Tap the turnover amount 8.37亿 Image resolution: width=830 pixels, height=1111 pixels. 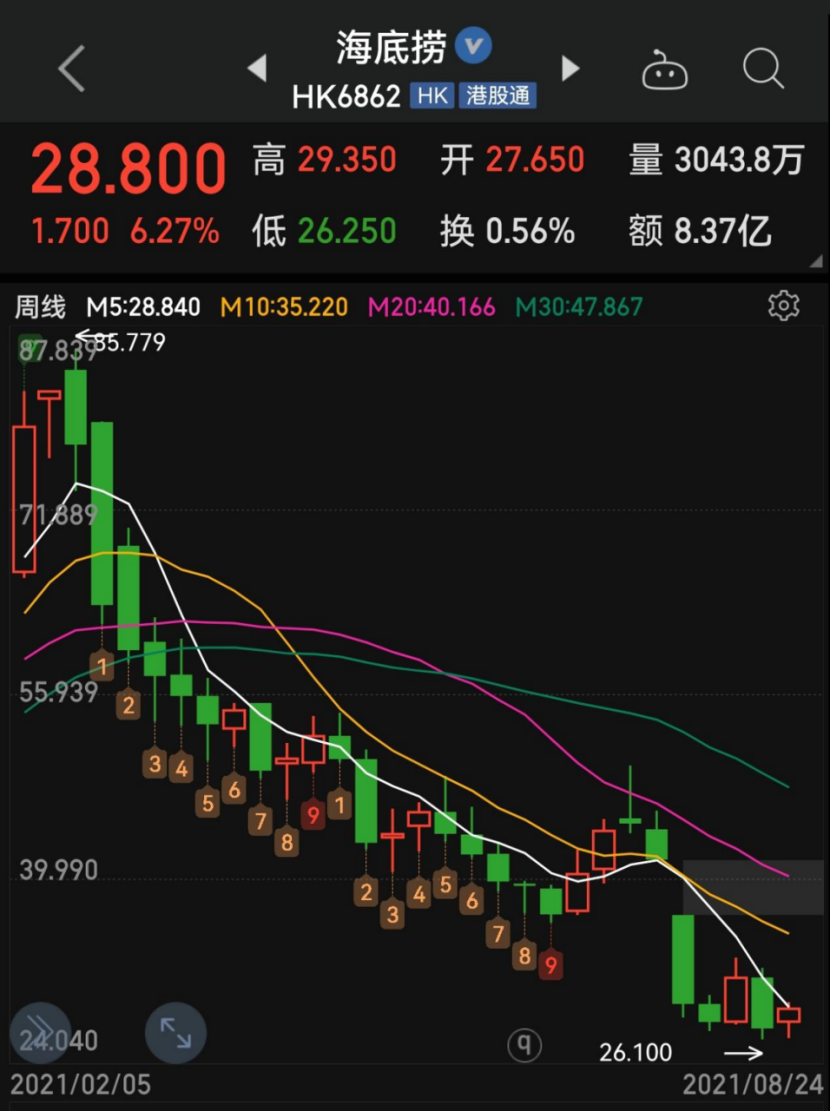(722, 231)
